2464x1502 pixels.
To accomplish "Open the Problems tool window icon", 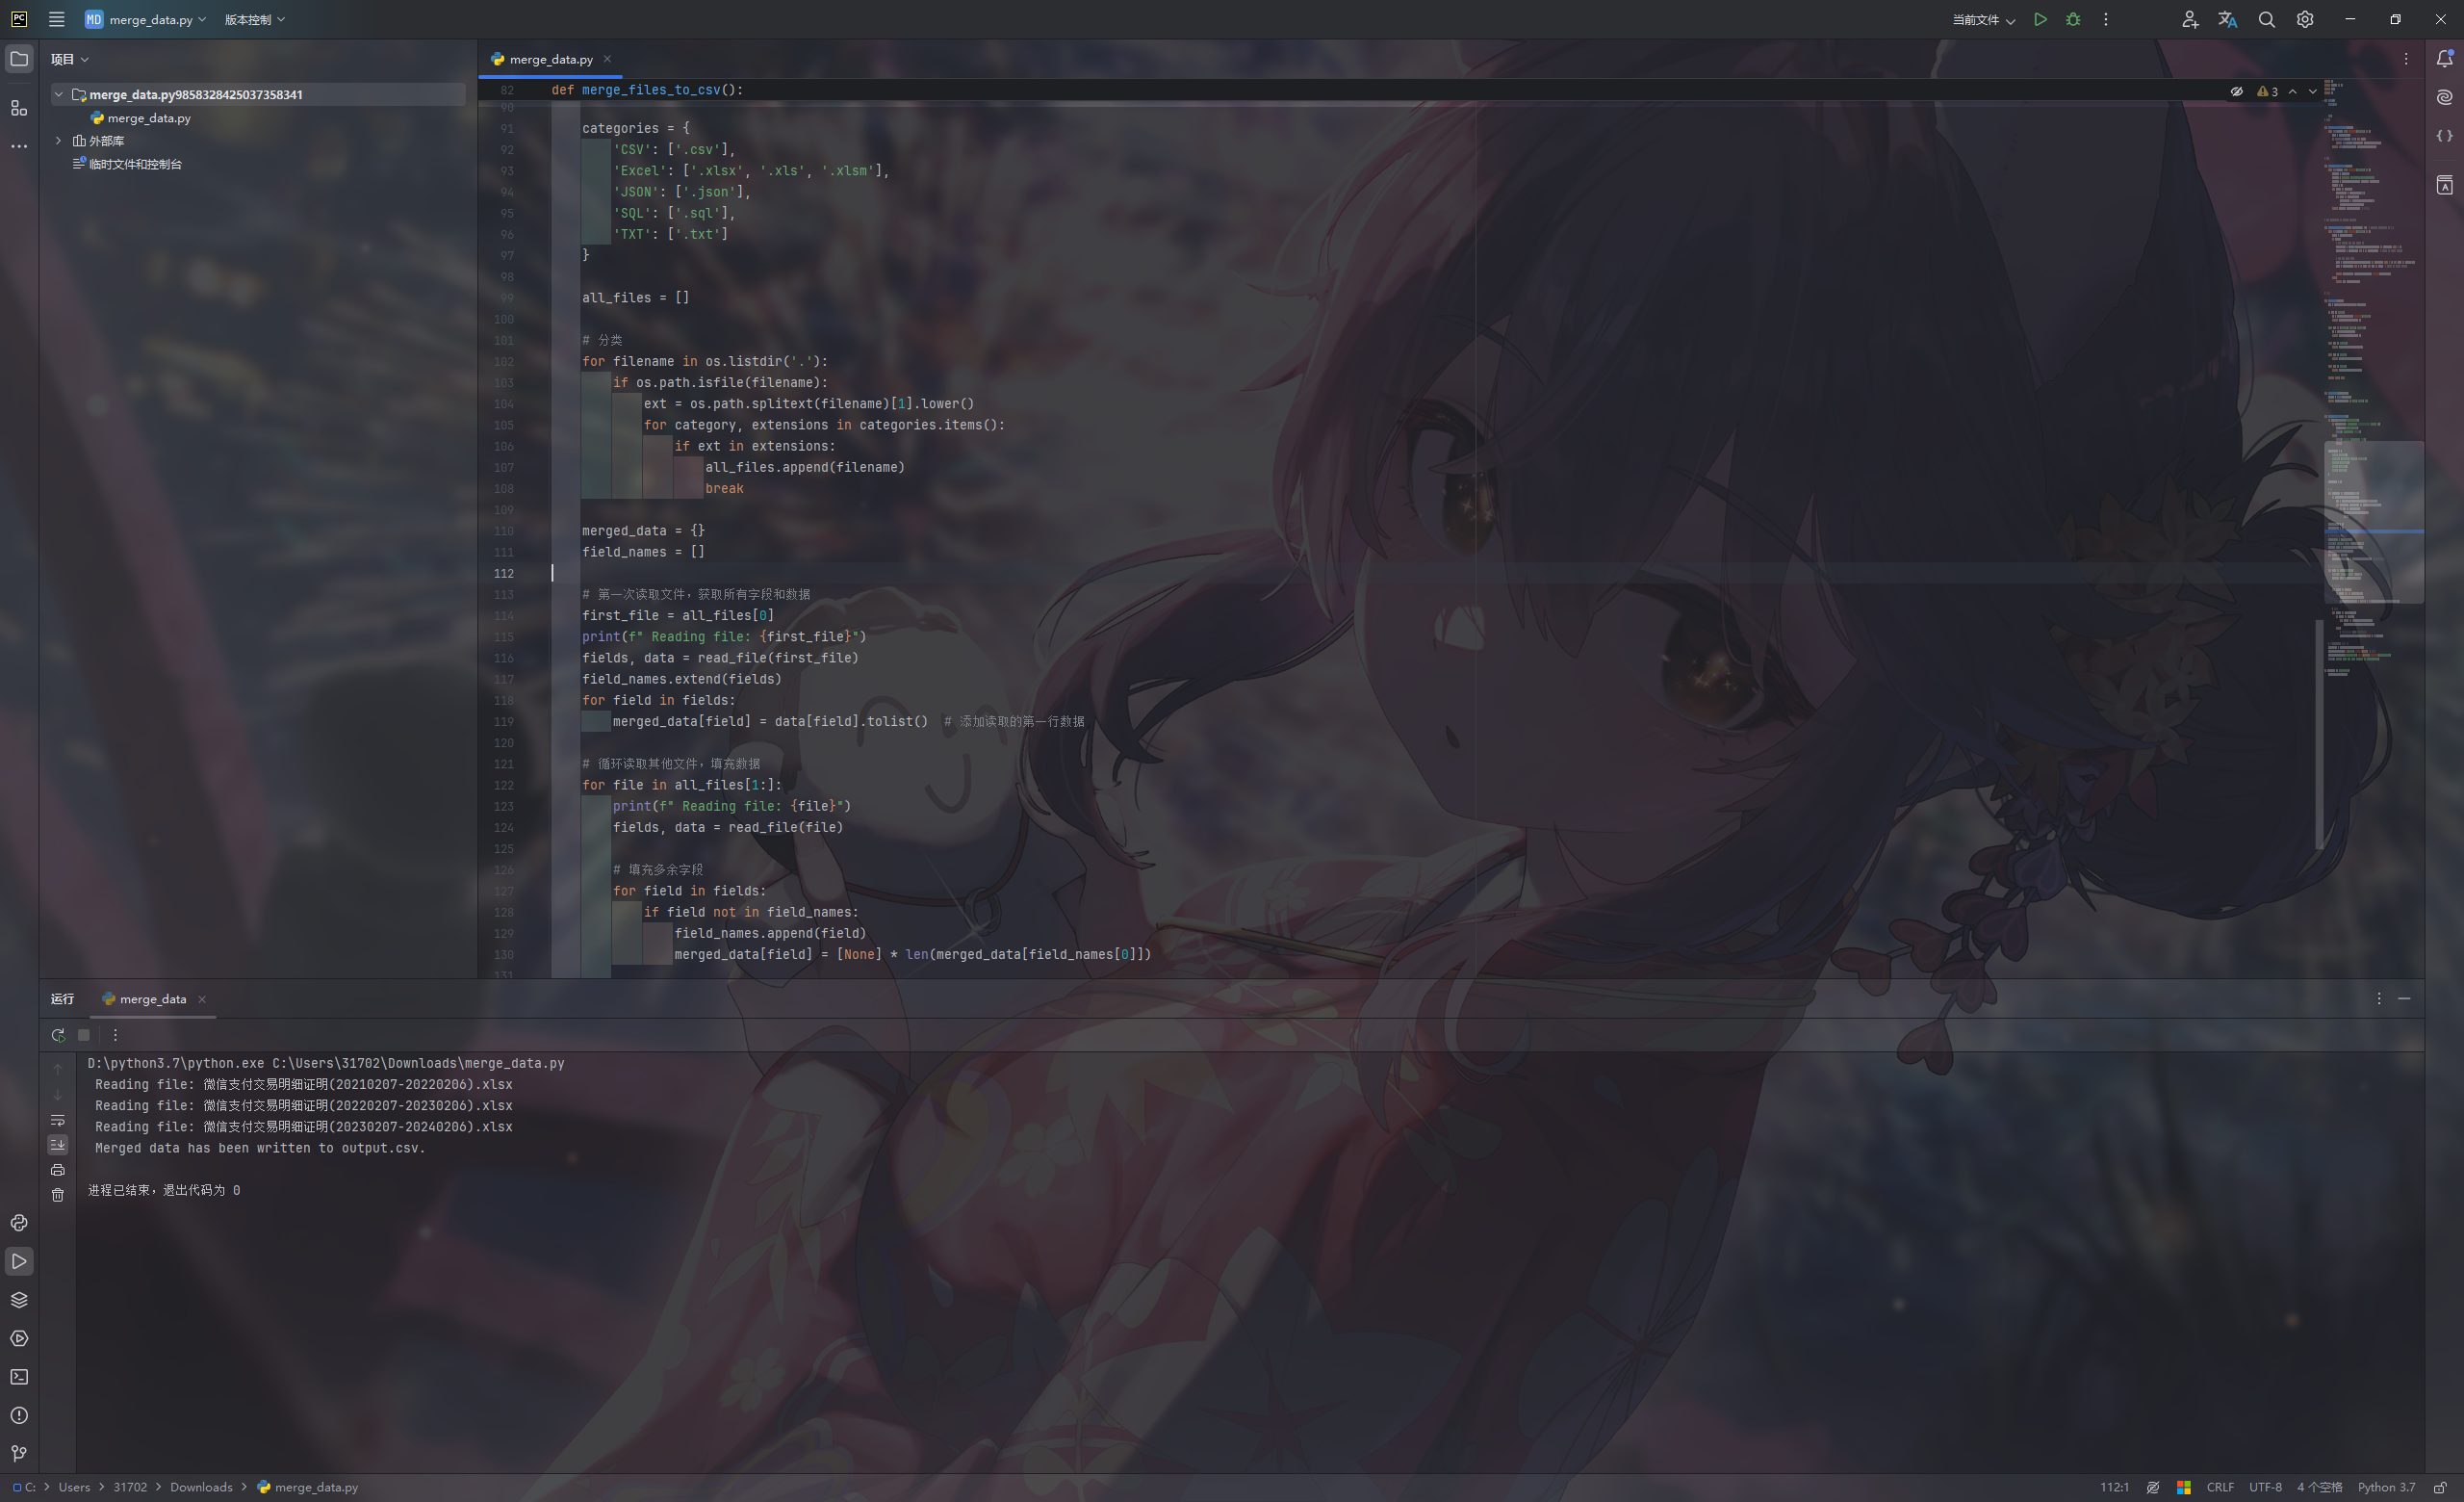I will tap(19, 1415).
